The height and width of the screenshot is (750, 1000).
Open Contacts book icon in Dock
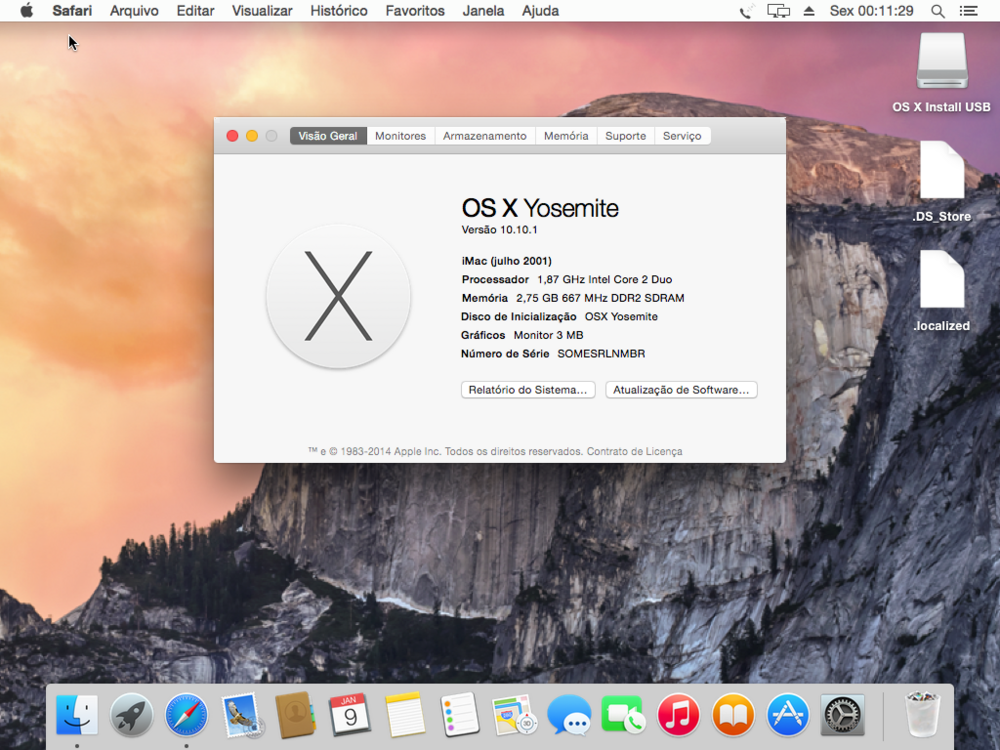point(295,715)
